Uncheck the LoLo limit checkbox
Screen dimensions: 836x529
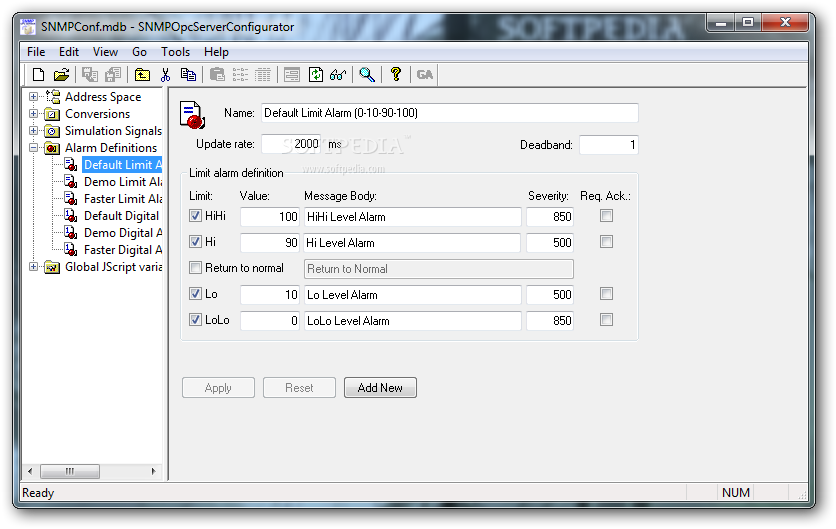coord(195,320)
